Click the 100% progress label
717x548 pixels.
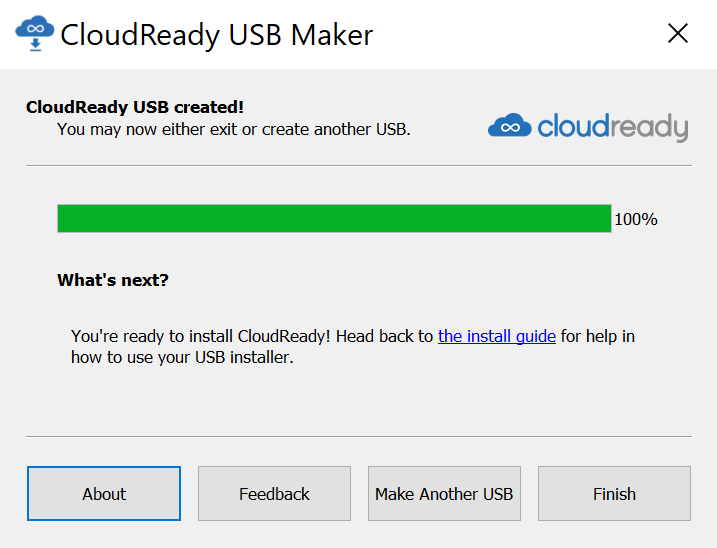636,219
